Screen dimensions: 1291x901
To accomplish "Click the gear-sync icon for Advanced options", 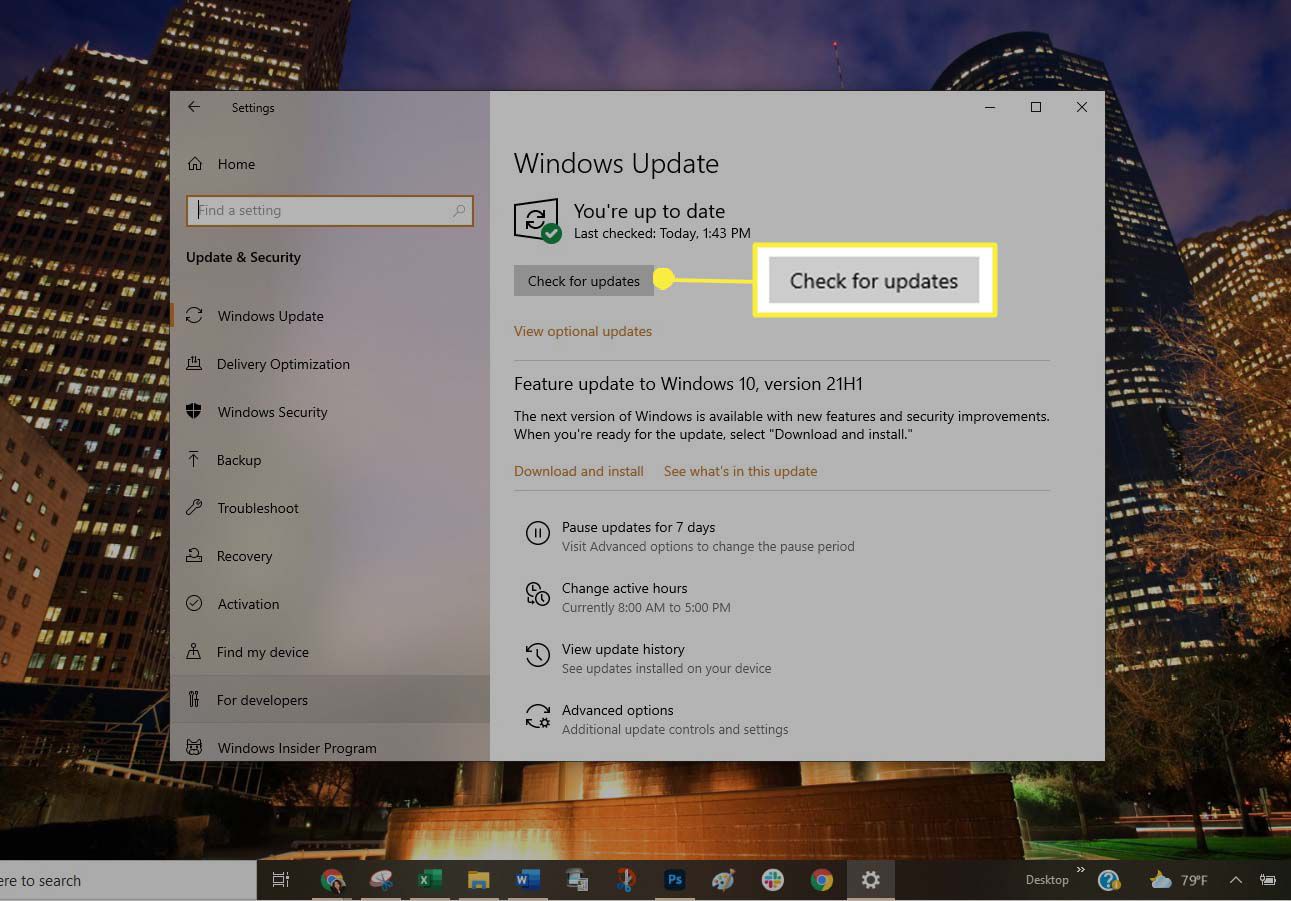I will click(537, 716).
